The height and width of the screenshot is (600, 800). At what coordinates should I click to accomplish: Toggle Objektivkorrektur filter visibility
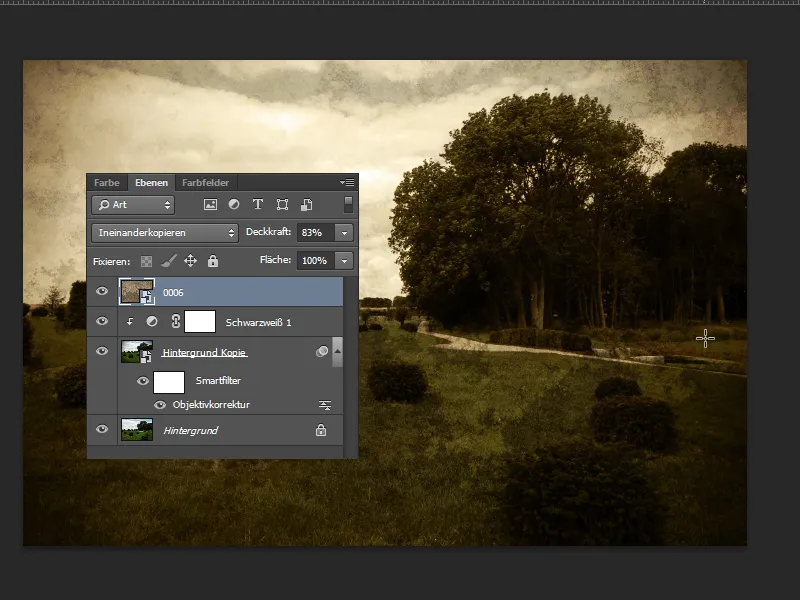(x=160, y=405)
